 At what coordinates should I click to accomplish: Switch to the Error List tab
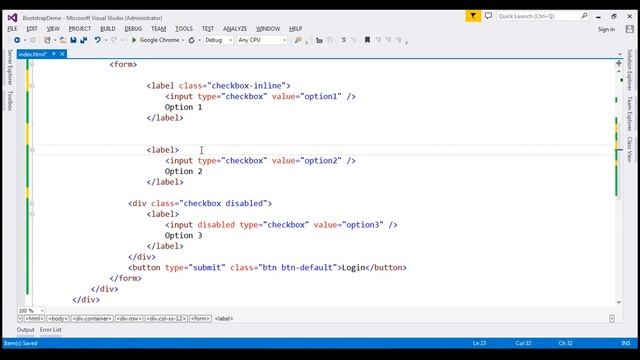pos(51,329)
